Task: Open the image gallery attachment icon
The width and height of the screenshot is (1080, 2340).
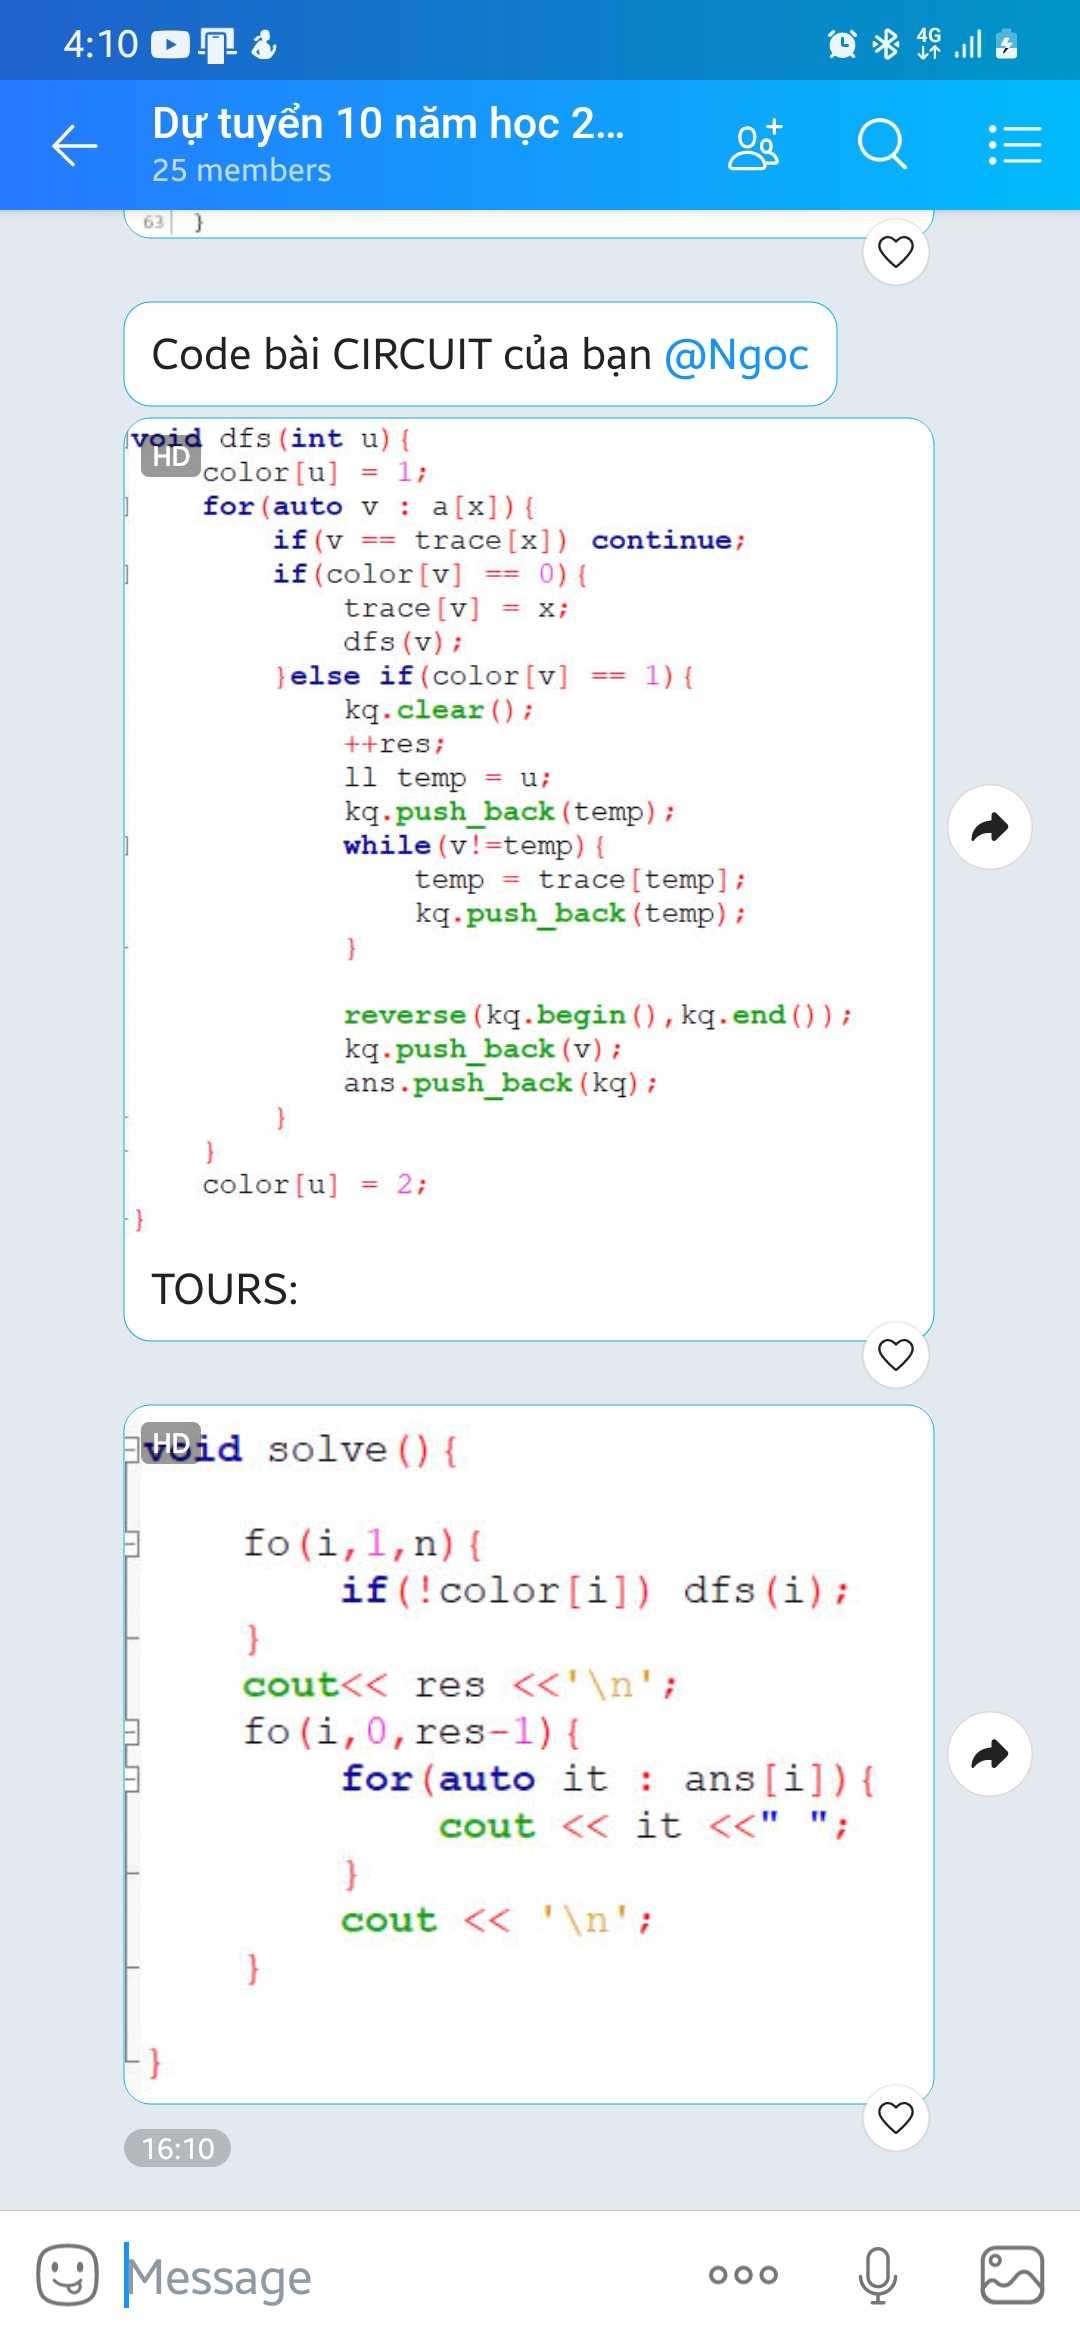Action: (x=1012, y=2275)
